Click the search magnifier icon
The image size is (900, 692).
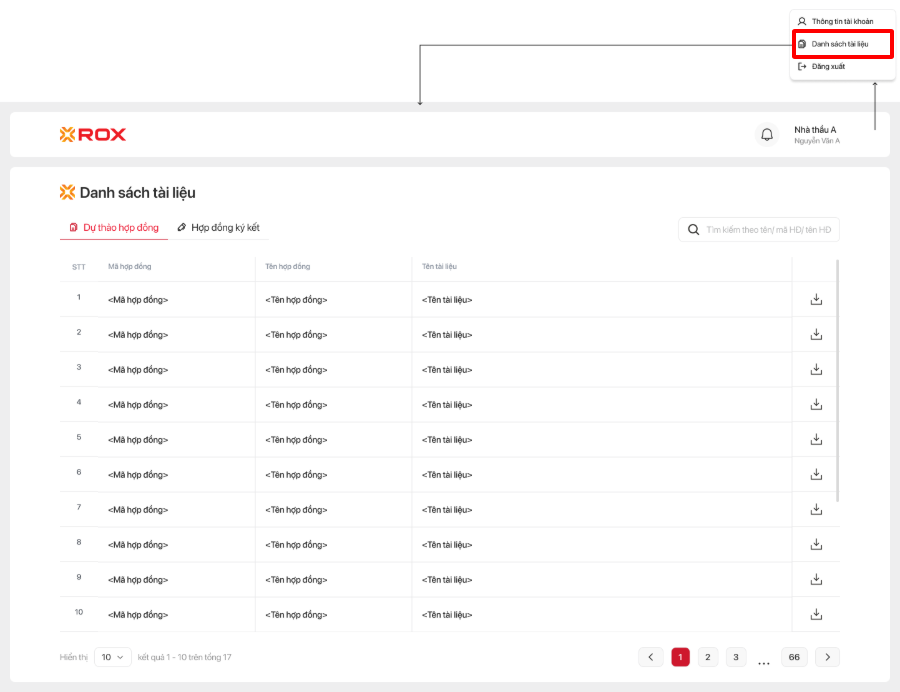click(693, 230)
